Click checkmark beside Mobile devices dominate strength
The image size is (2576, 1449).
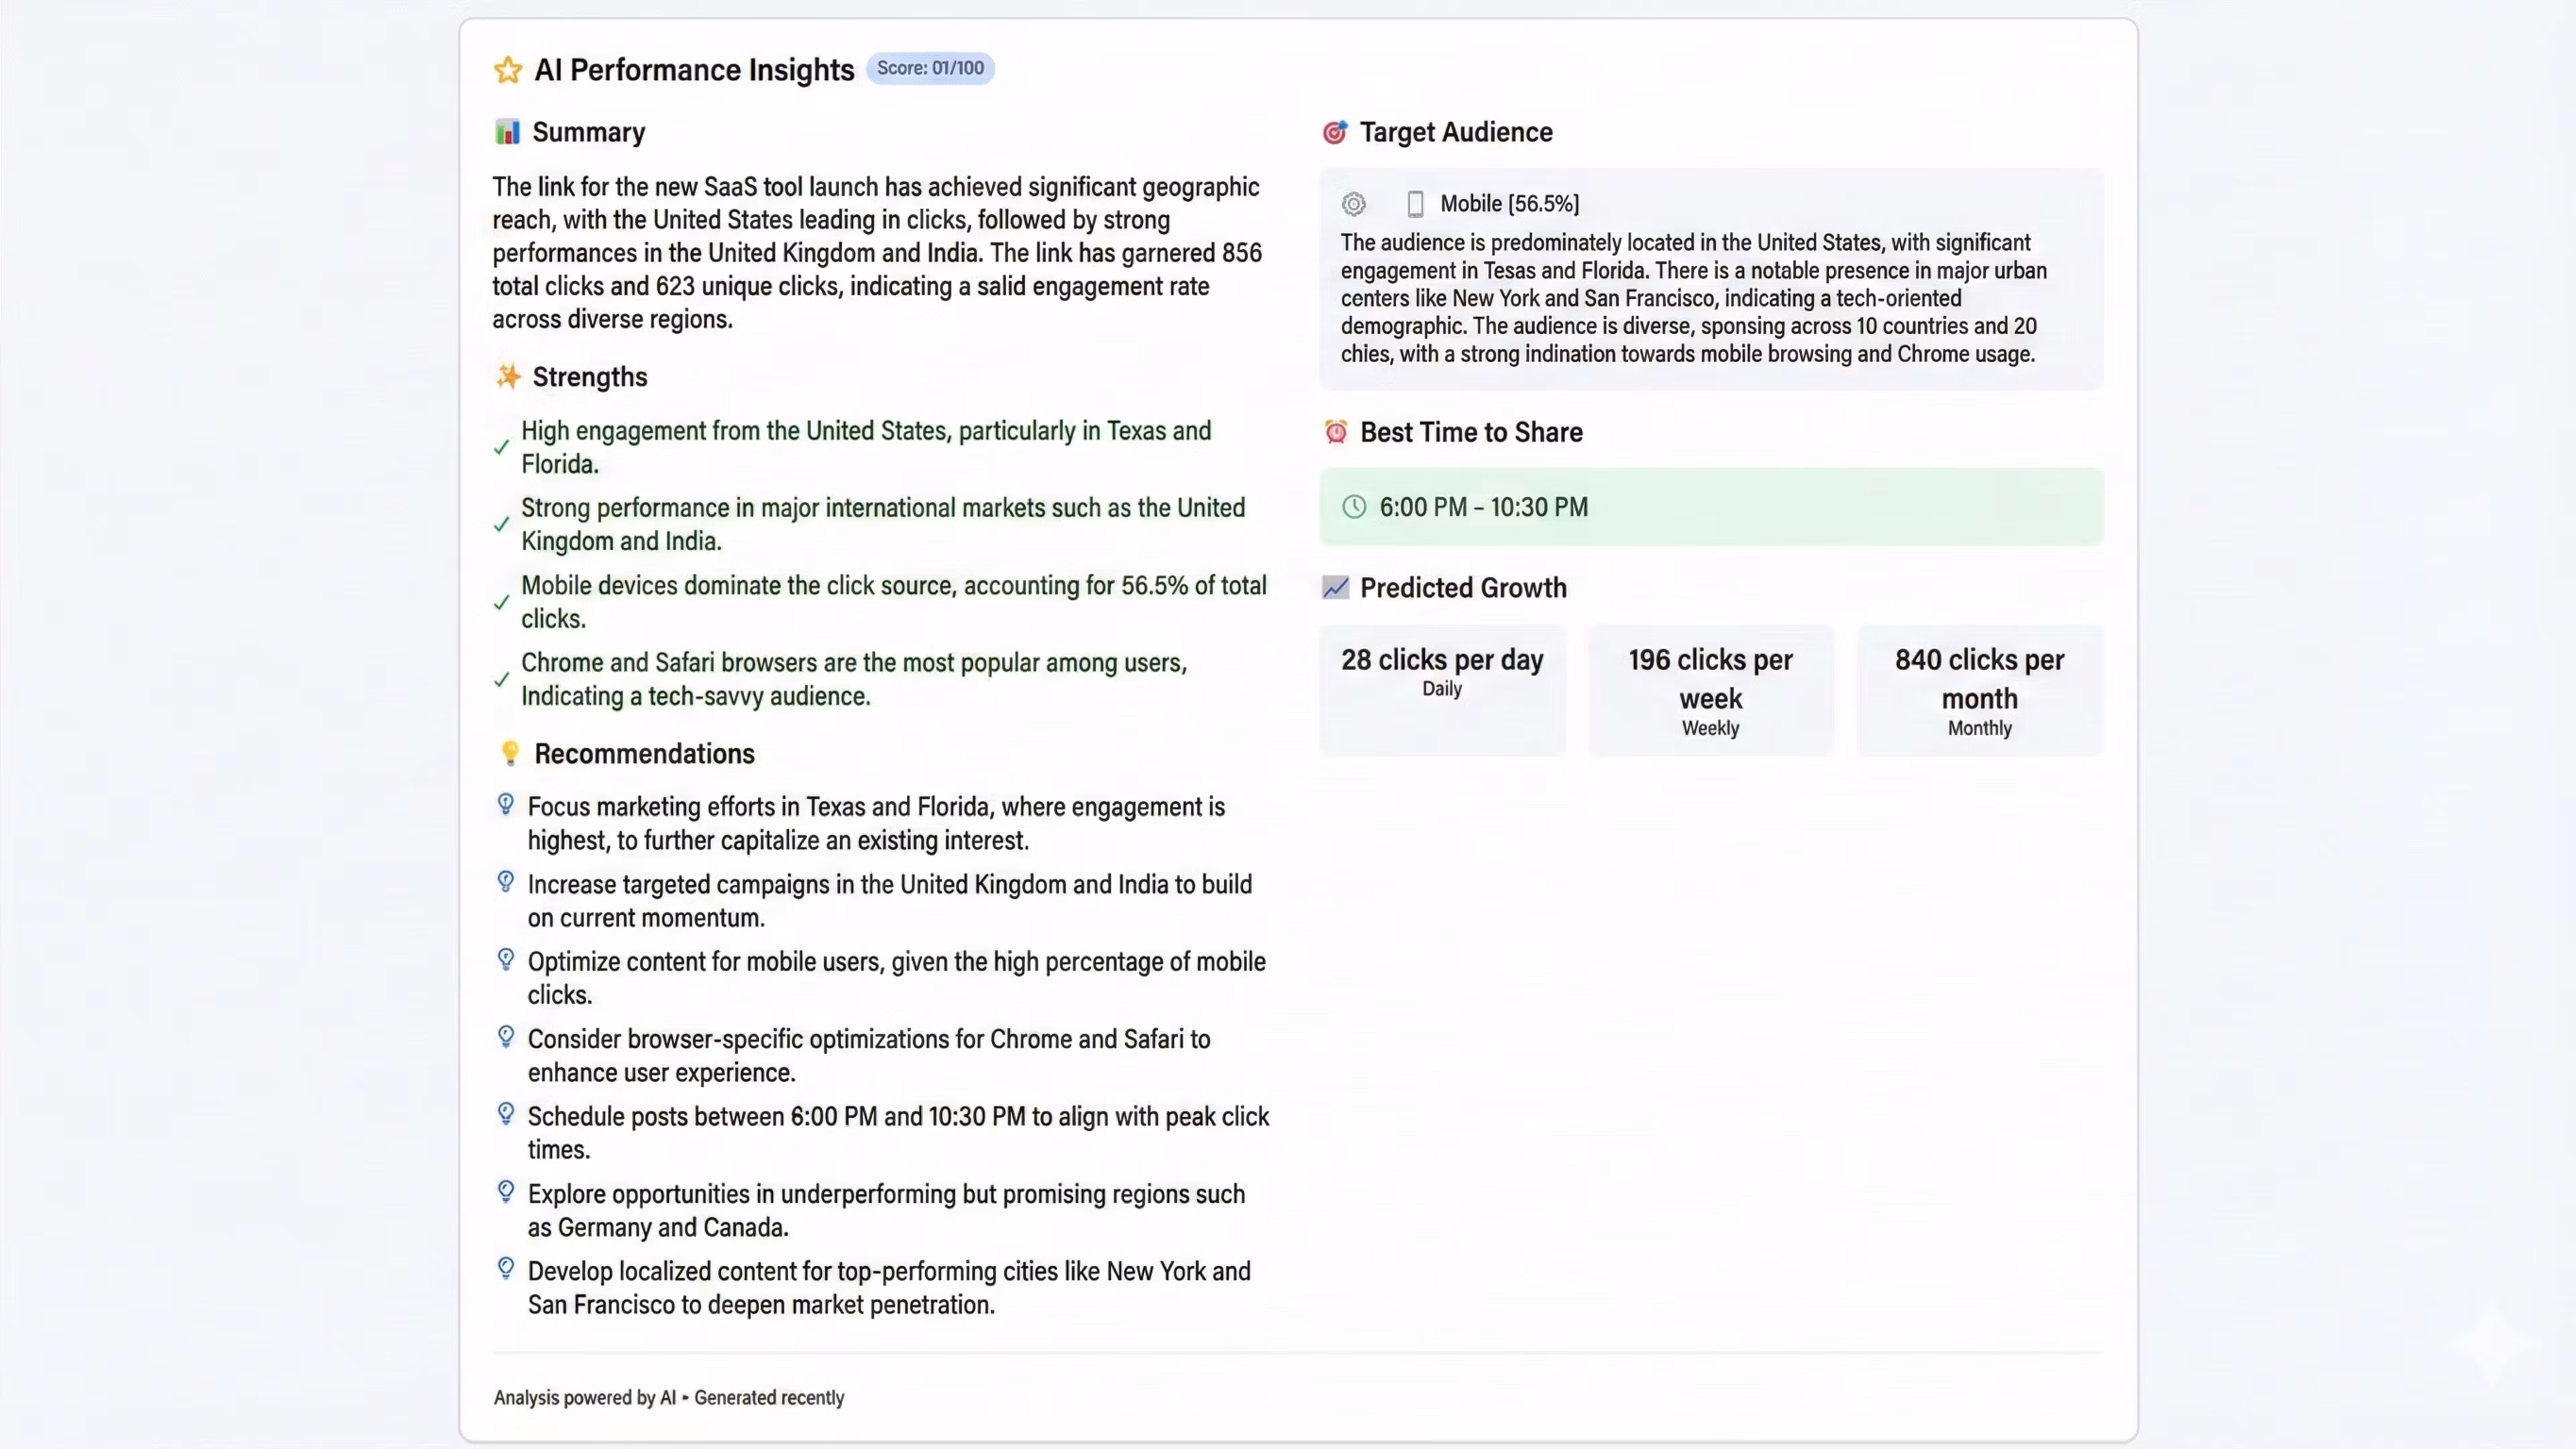[x=502, y=602]
